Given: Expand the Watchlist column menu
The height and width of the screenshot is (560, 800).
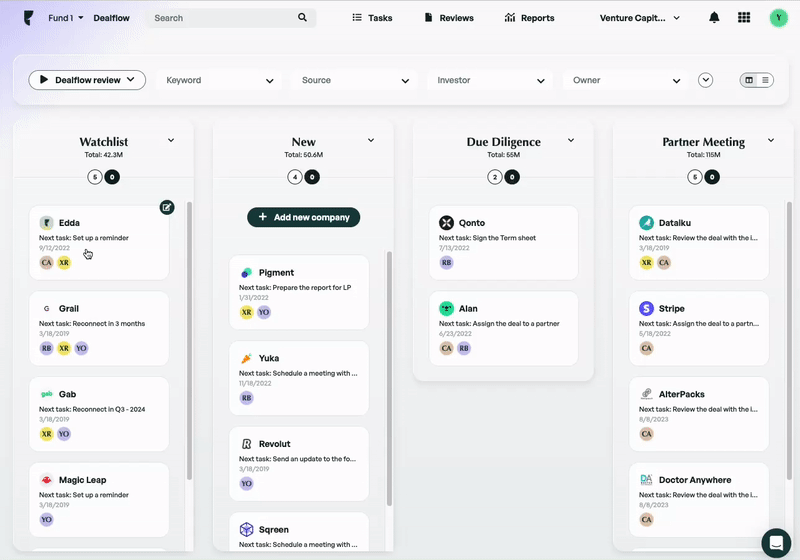Looking at the screenshot, I should point(171,141).
